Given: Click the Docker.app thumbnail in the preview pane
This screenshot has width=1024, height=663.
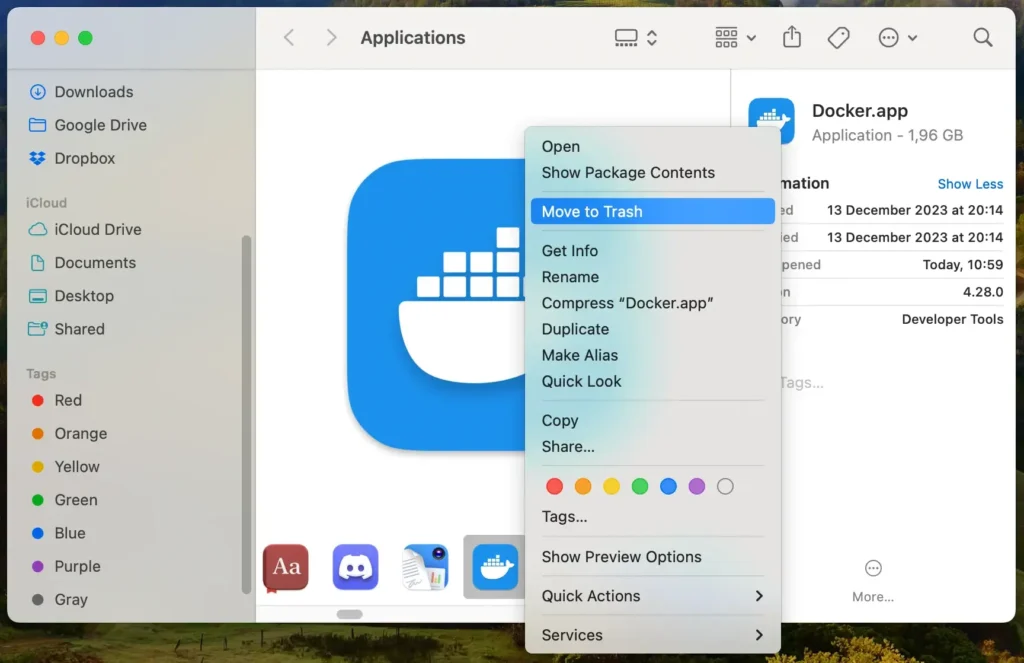Looking at the screenshot, I should (771, 120).
